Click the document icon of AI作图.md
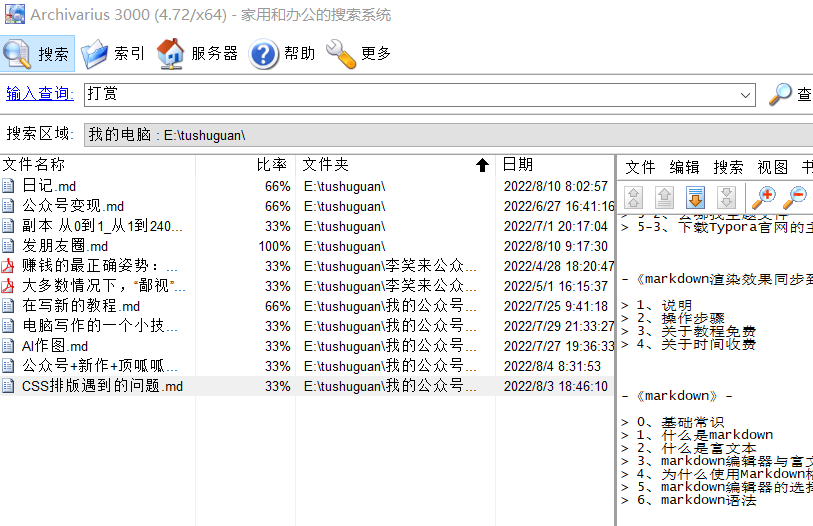Viewport: 813px width, 526px height. (x=8, y=346)
